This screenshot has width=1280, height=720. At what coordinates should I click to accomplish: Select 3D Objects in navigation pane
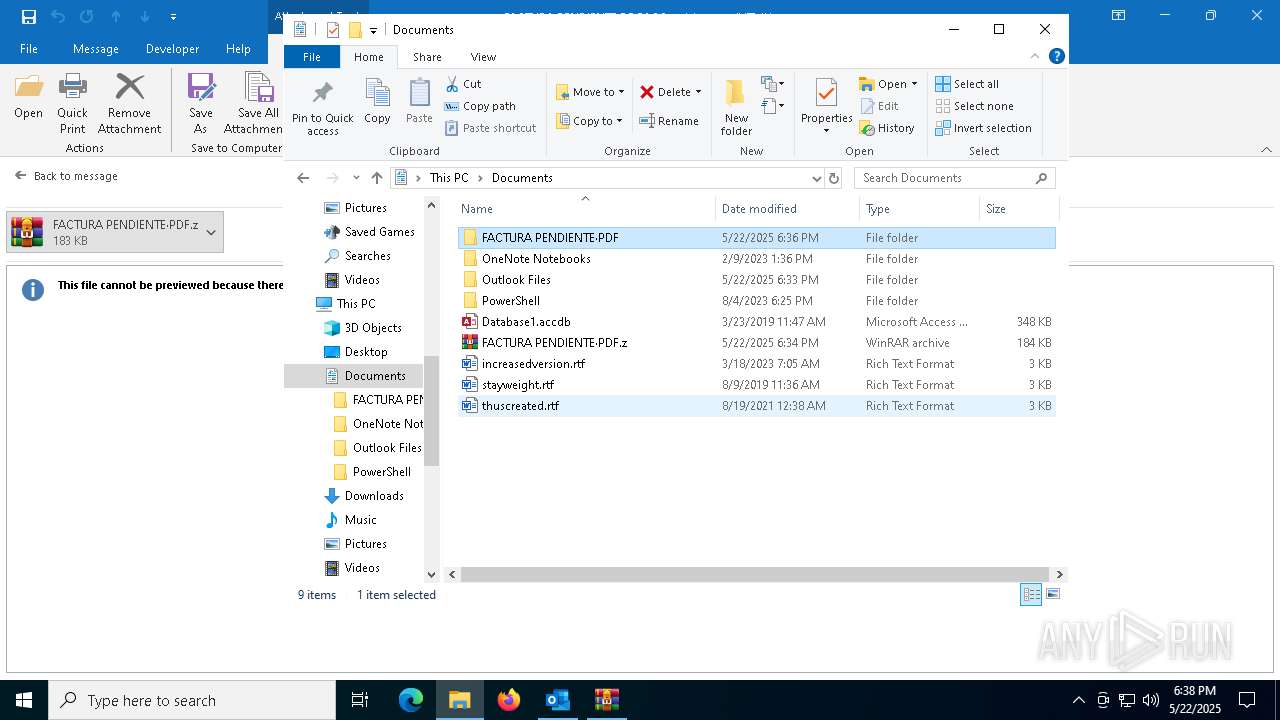point(373,328)
